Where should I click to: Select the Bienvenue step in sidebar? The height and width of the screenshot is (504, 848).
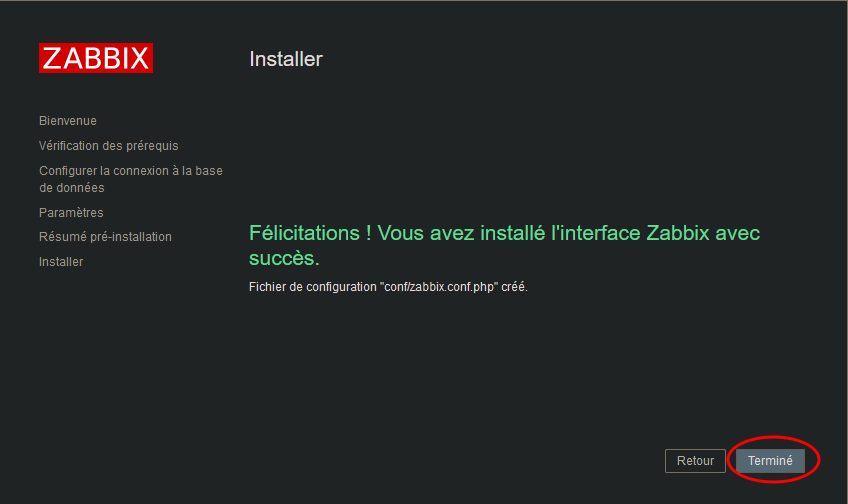(68, 121)
